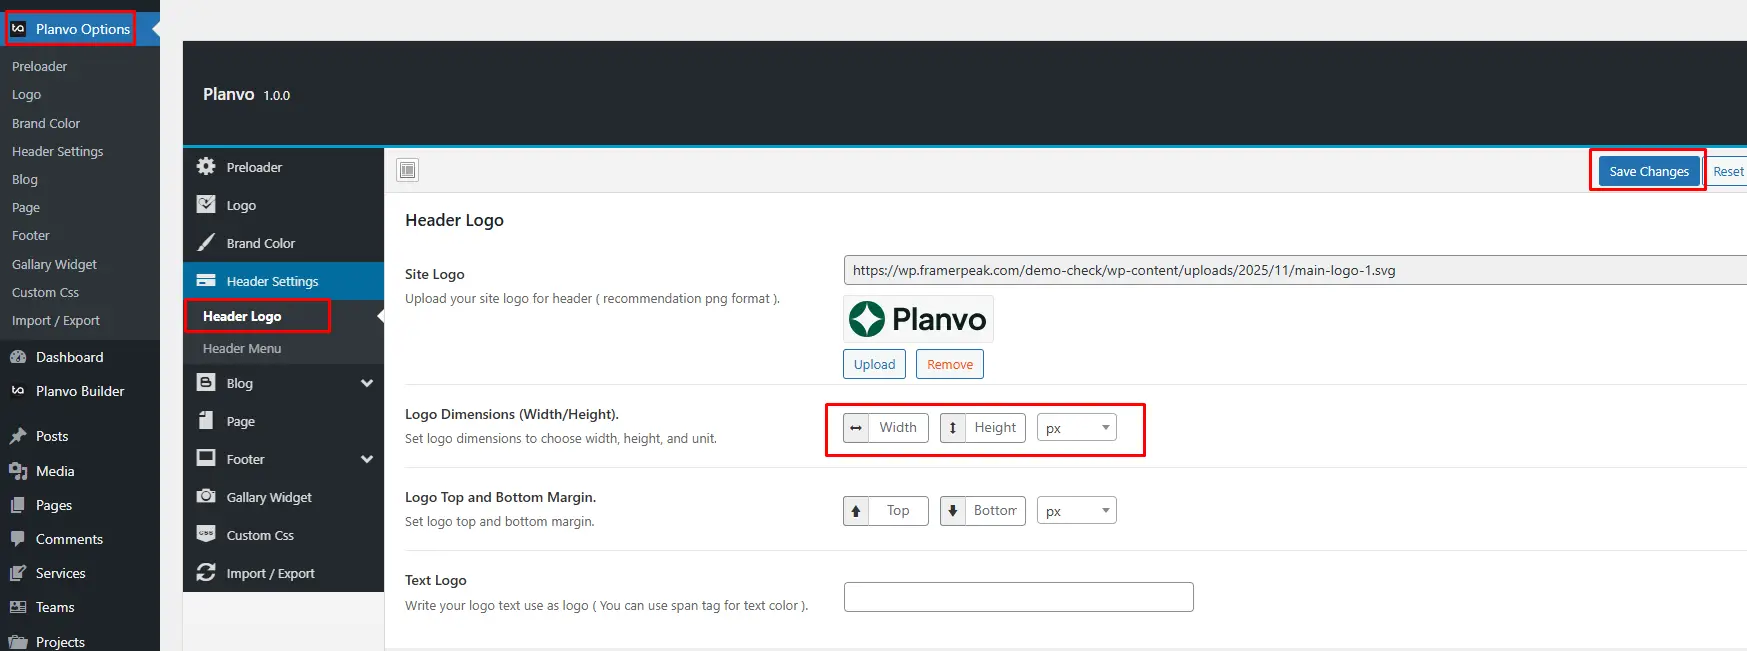1747x651 pixels.
Task: Click the Header Settings card icon
Action: tap(206, 280)
